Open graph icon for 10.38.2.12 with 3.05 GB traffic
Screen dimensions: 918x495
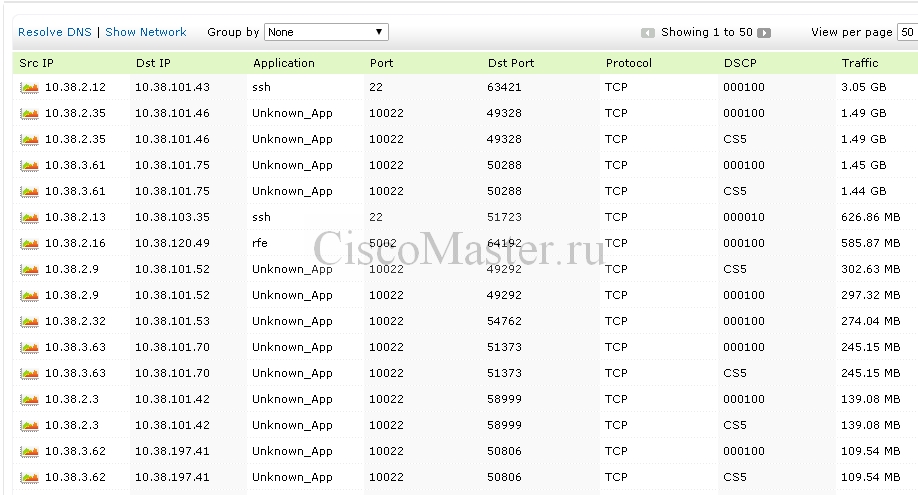point(29,88)
